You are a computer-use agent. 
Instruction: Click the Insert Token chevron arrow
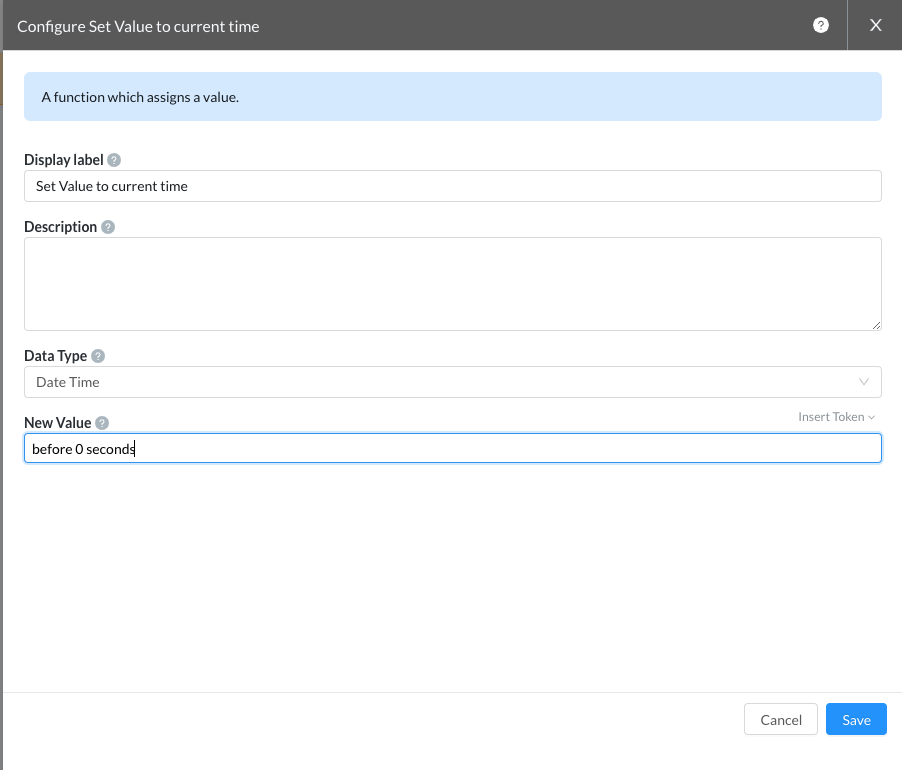[872, 417]
